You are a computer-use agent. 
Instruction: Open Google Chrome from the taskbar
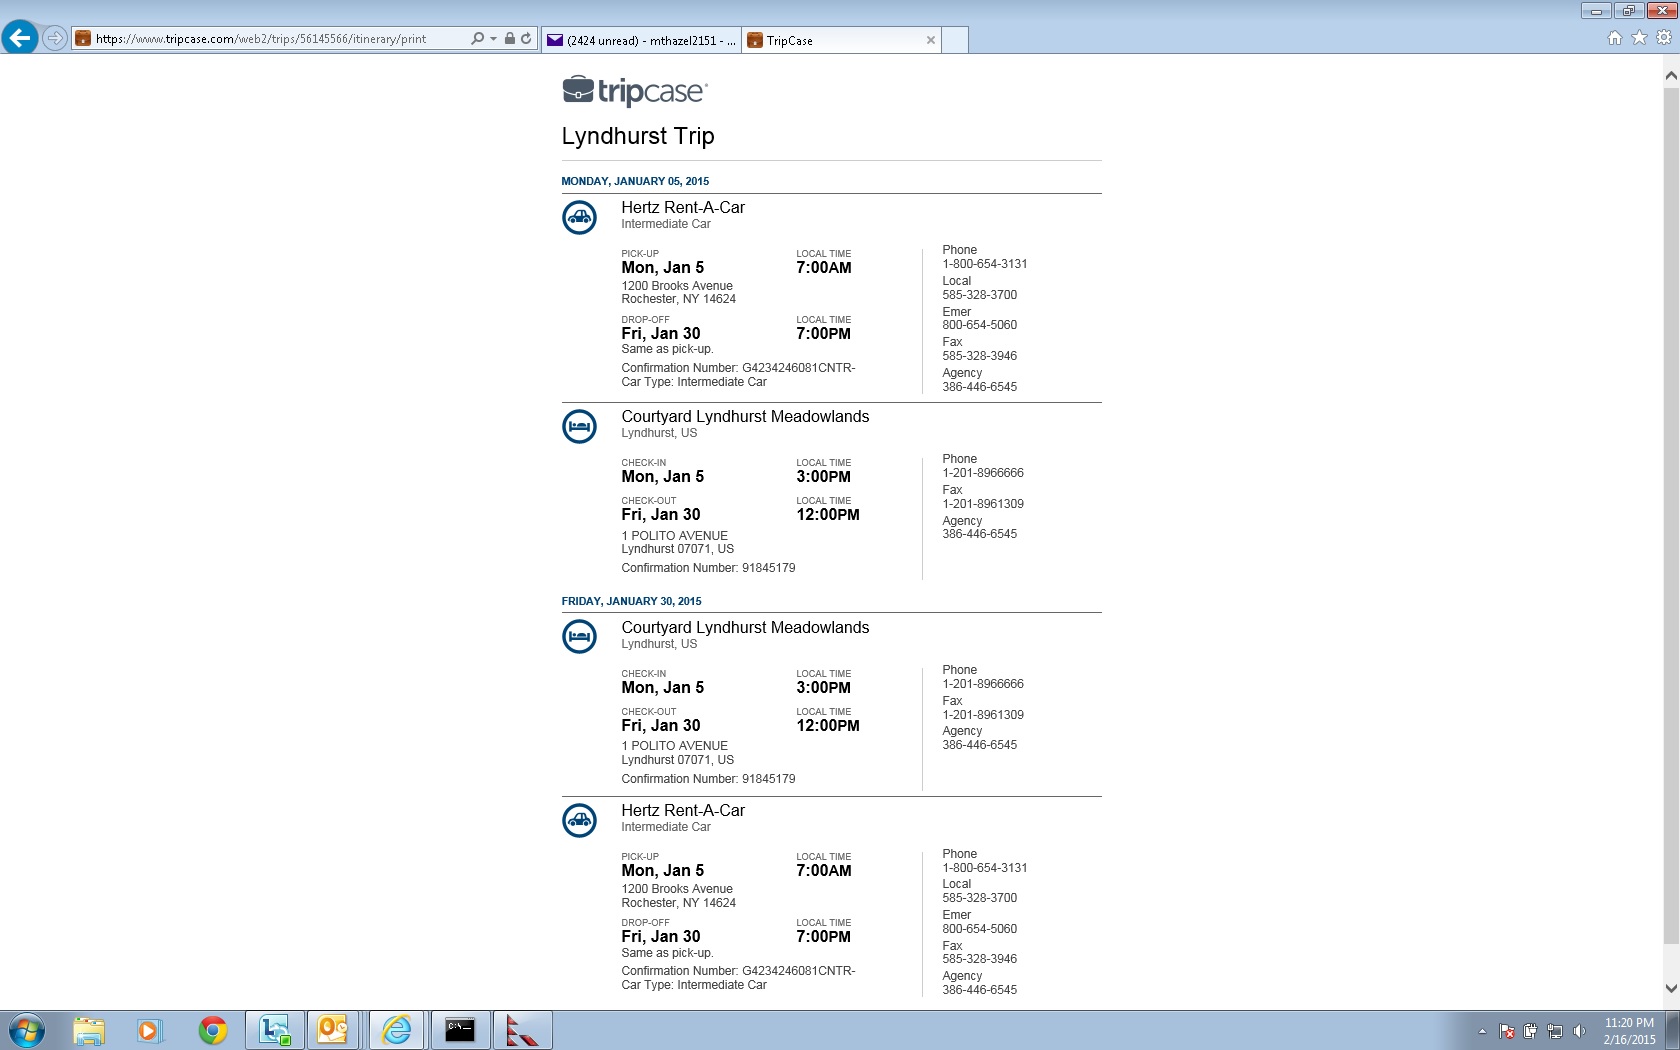tap(212, 1030)
